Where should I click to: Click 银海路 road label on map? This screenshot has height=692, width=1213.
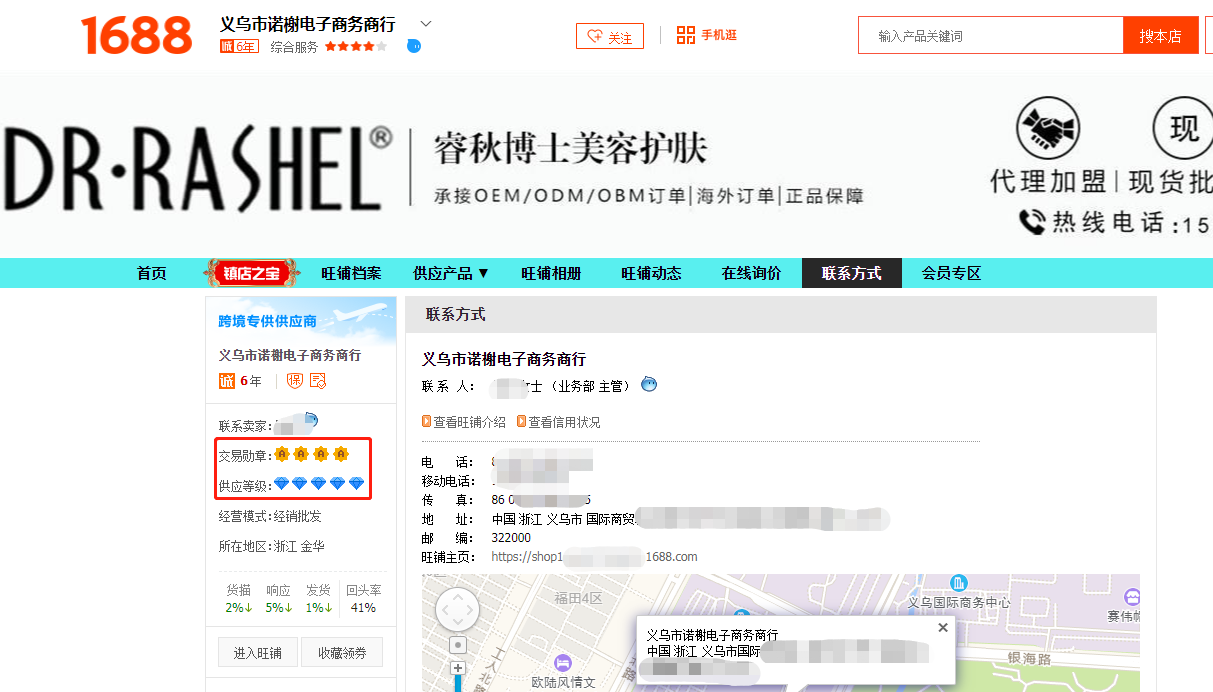[1029, 659]
